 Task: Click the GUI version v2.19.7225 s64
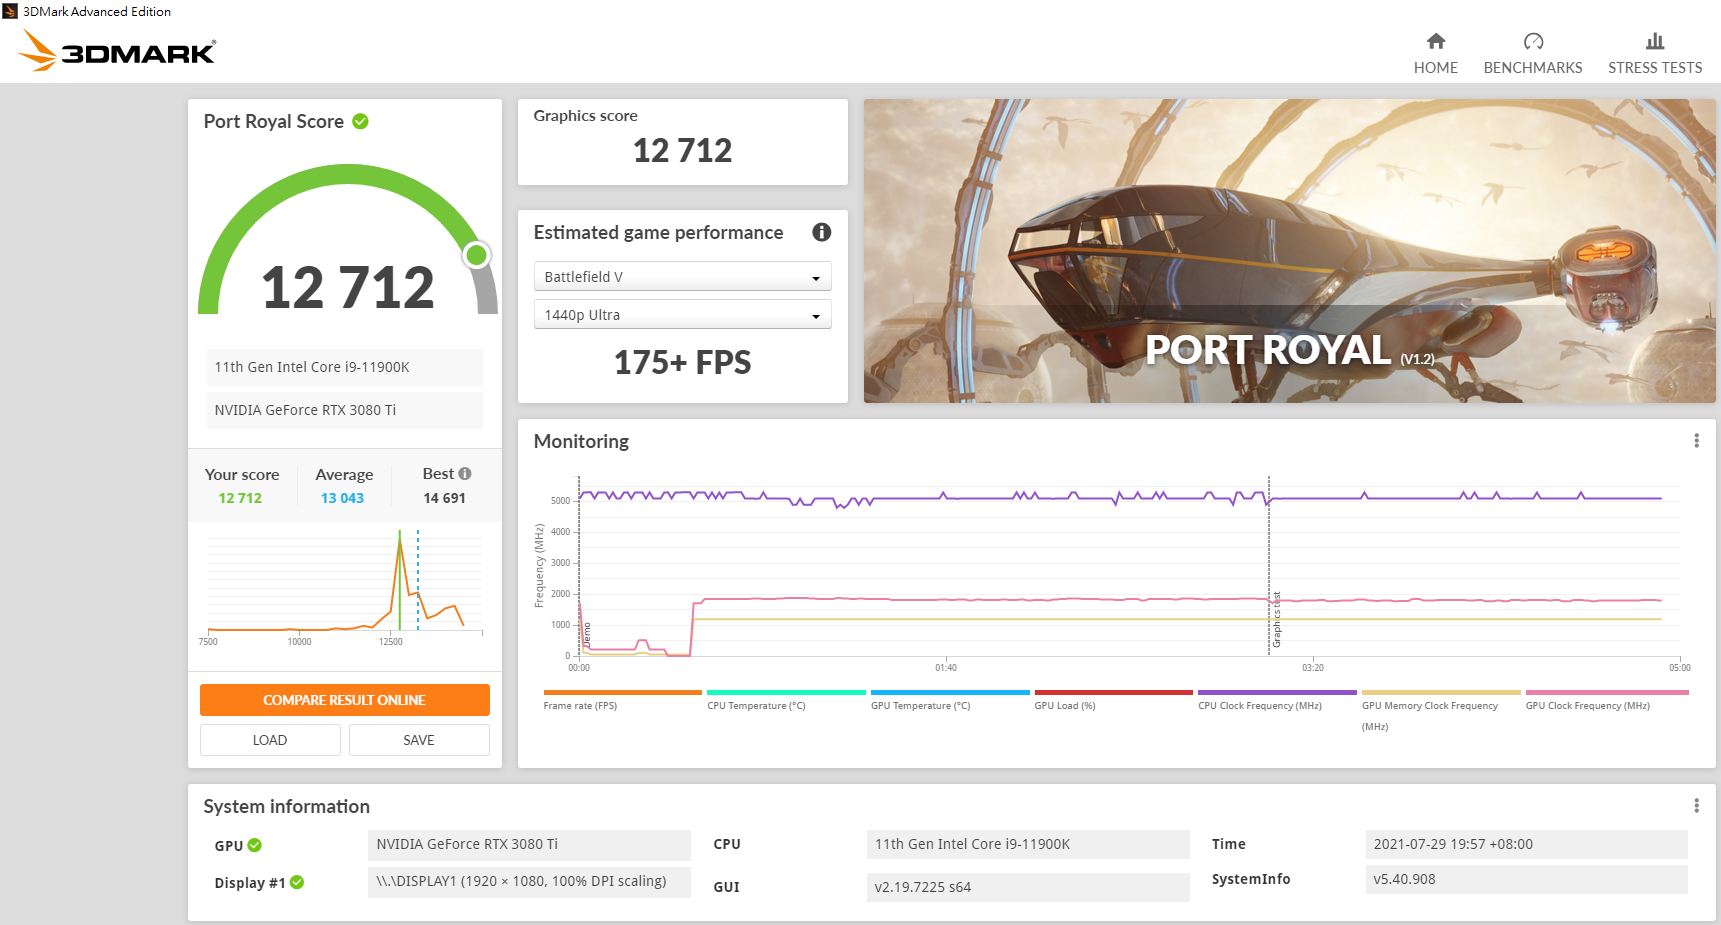click(x=1028, y=887)
